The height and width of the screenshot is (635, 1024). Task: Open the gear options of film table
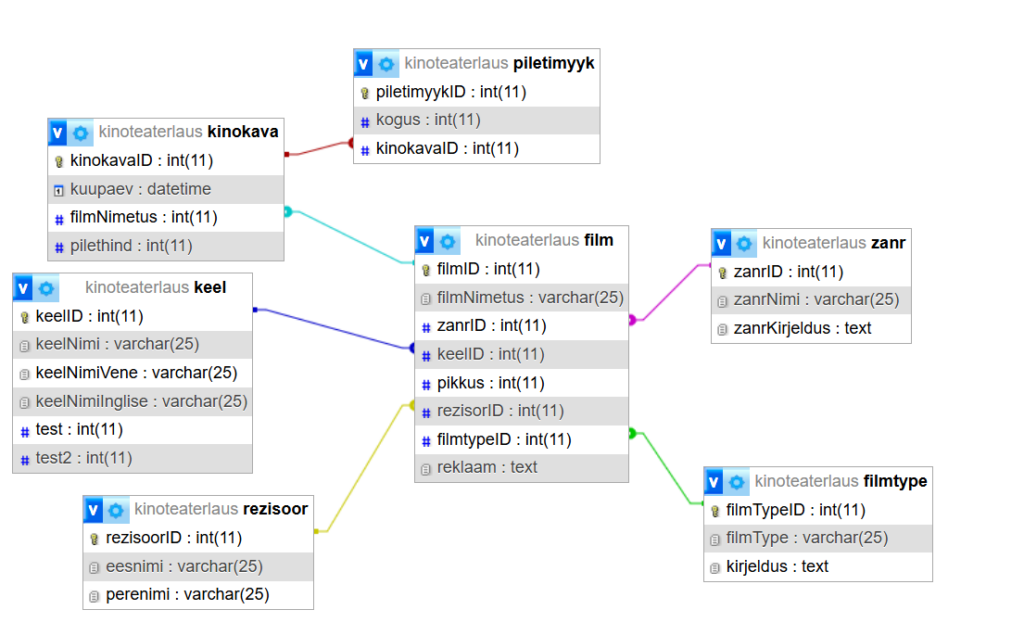tap(448, 241)
